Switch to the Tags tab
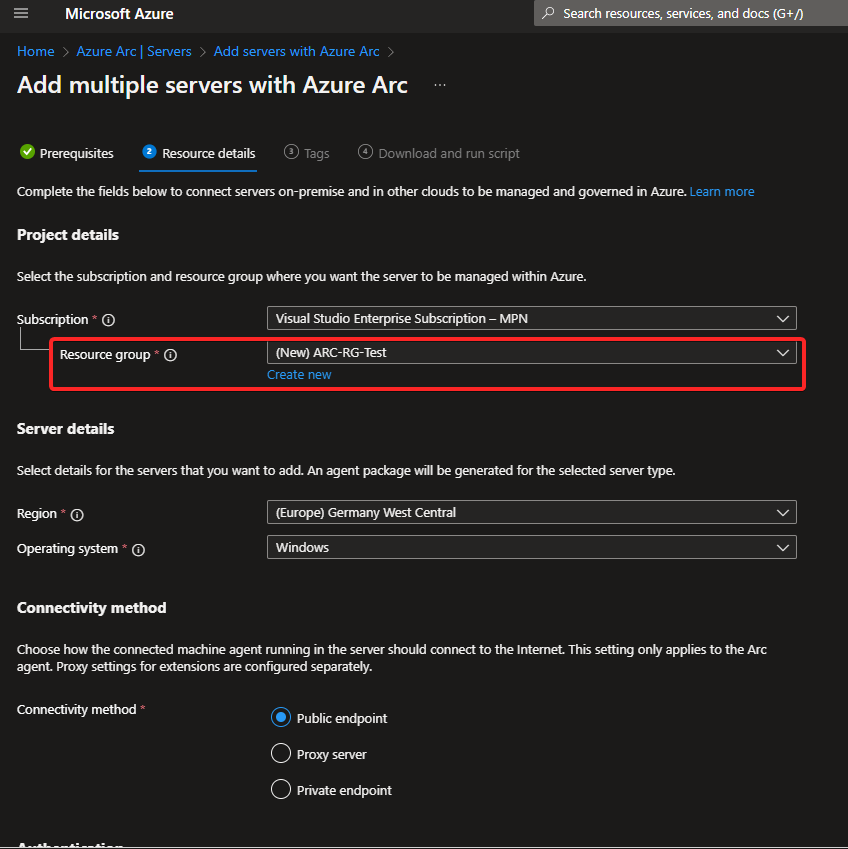Viewport: 848px width, 849px height. click(307, 152)
